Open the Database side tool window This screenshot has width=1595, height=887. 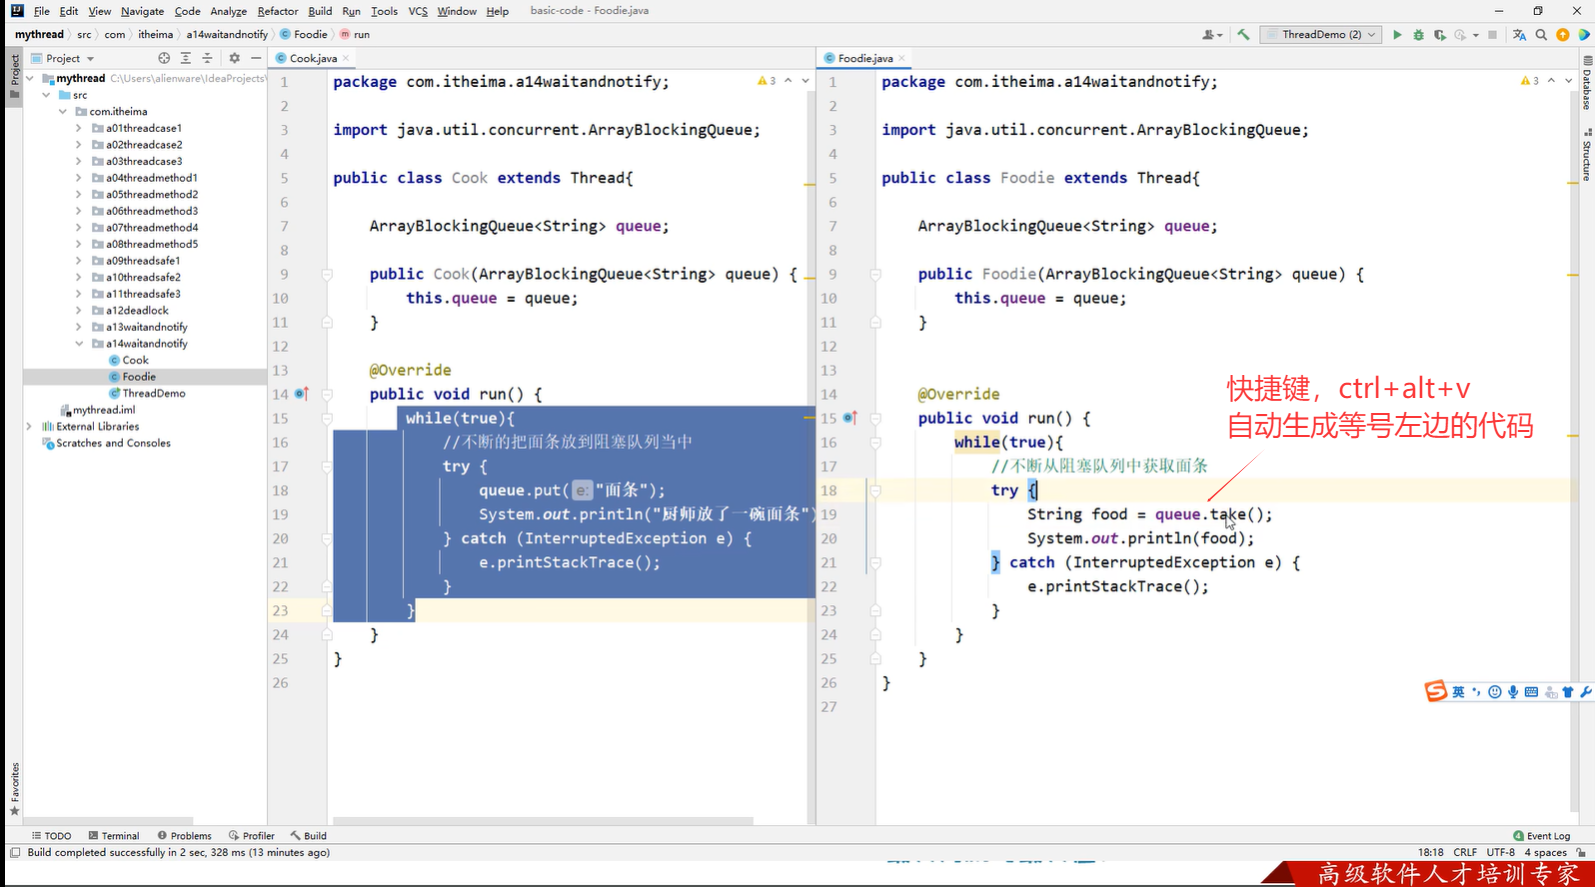pyautogui.click(x=1587, y=84)
